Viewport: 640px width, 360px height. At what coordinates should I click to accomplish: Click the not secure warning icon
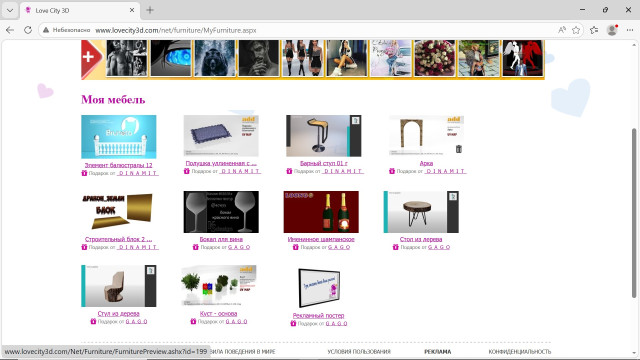pos(46,30)
